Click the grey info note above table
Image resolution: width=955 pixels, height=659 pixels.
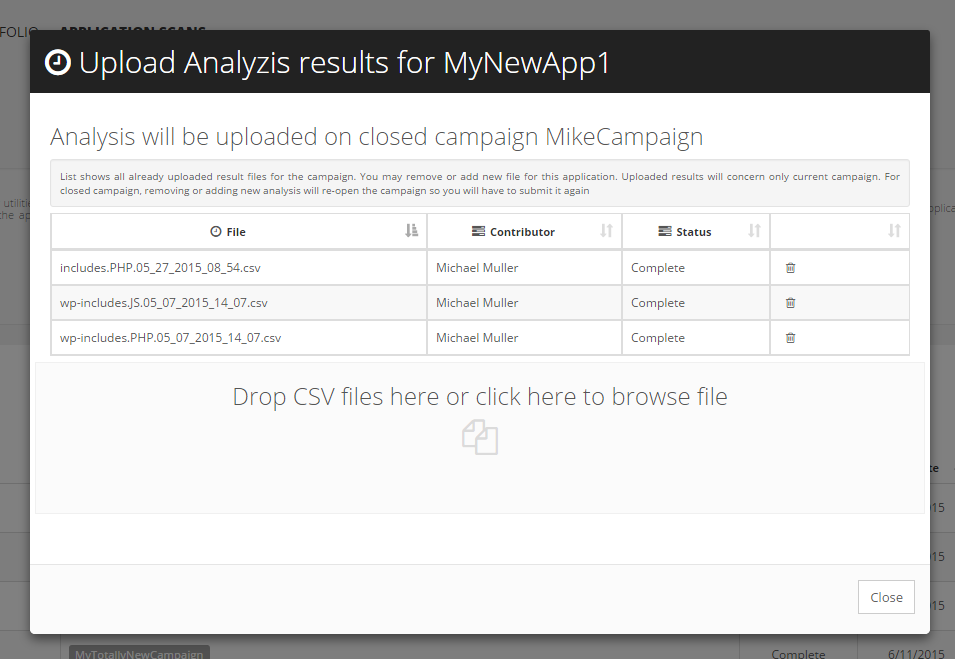[480, 183]
